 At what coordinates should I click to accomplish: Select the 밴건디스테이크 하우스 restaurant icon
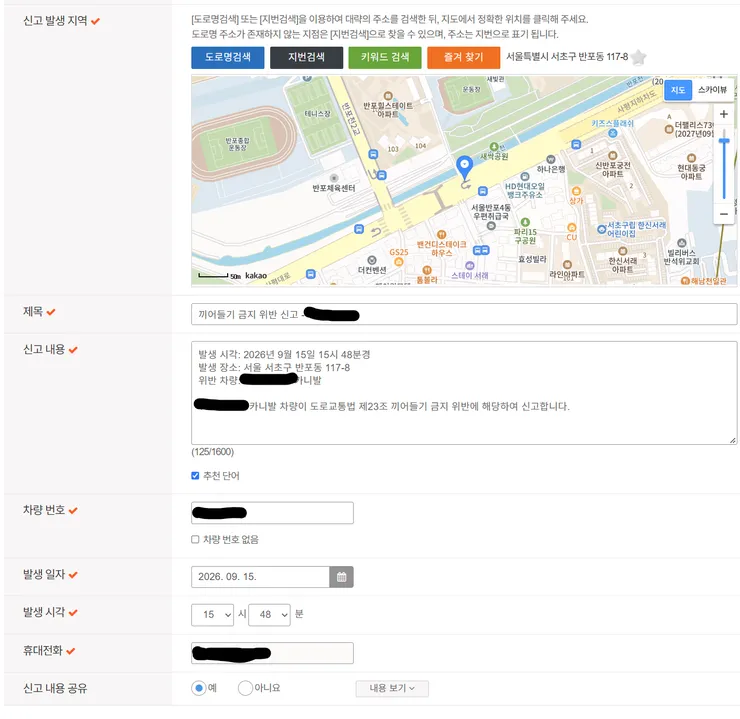441,234
